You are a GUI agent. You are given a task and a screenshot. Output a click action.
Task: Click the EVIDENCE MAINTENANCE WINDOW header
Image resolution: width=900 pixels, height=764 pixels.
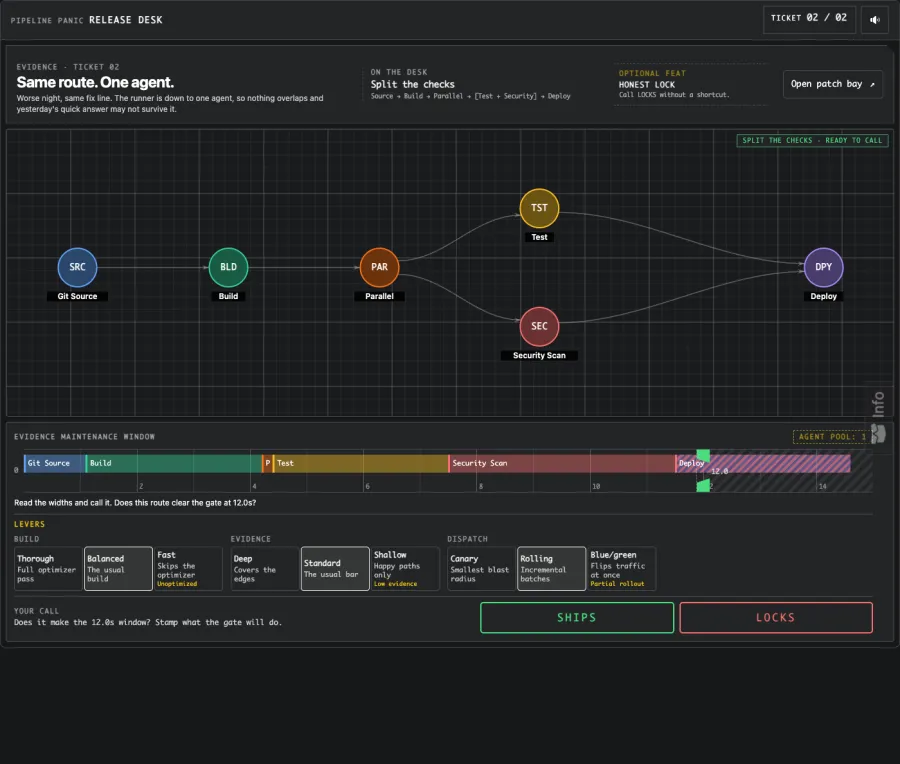coord(84,437)
